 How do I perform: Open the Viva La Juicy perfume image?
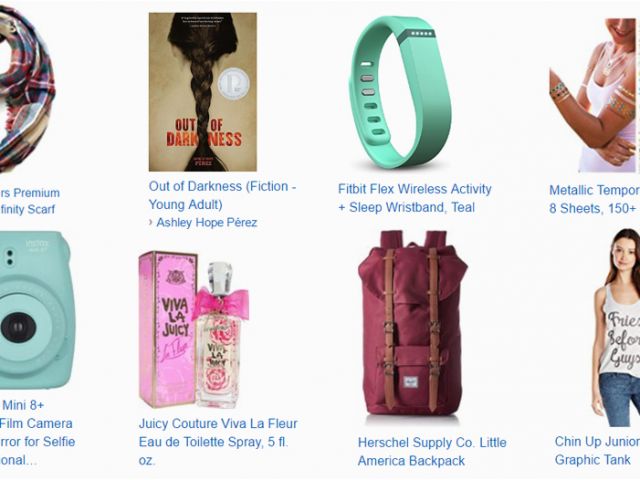pyautogui.click(x=194, y=329)
